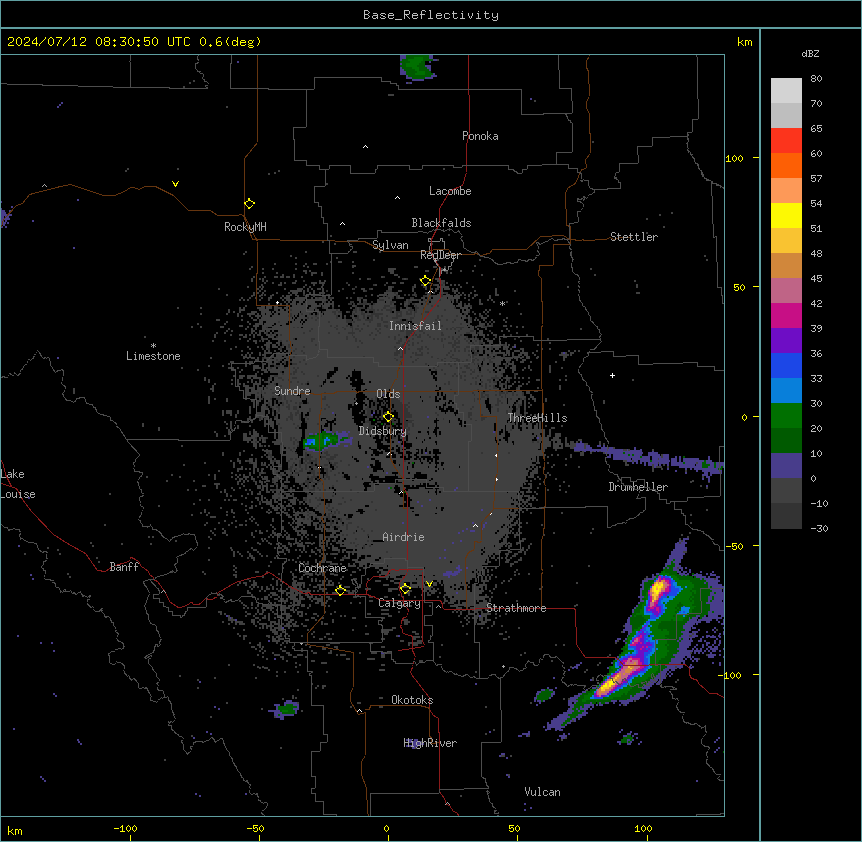Click the Strathmore city label
Screen dimensions: 862x842
pyautogui.click(x=516, y=608)
